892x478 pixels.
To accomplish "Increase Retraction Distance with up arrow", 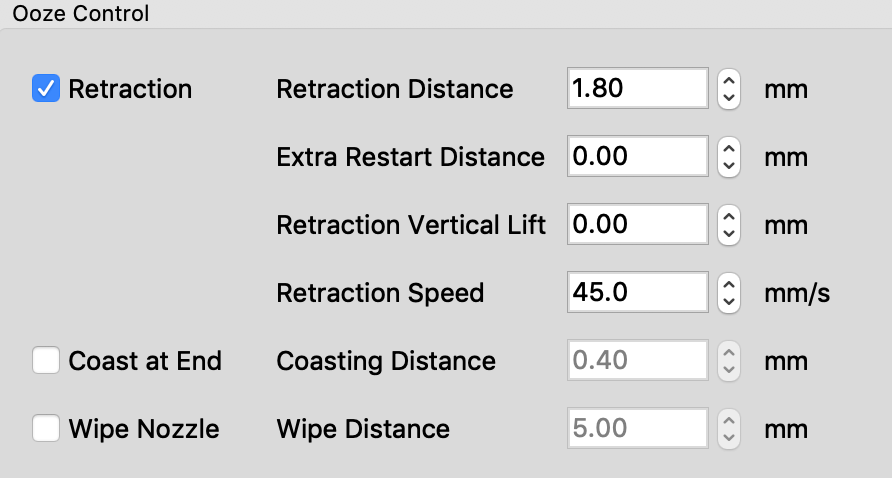I will click(x=729, y=80).
